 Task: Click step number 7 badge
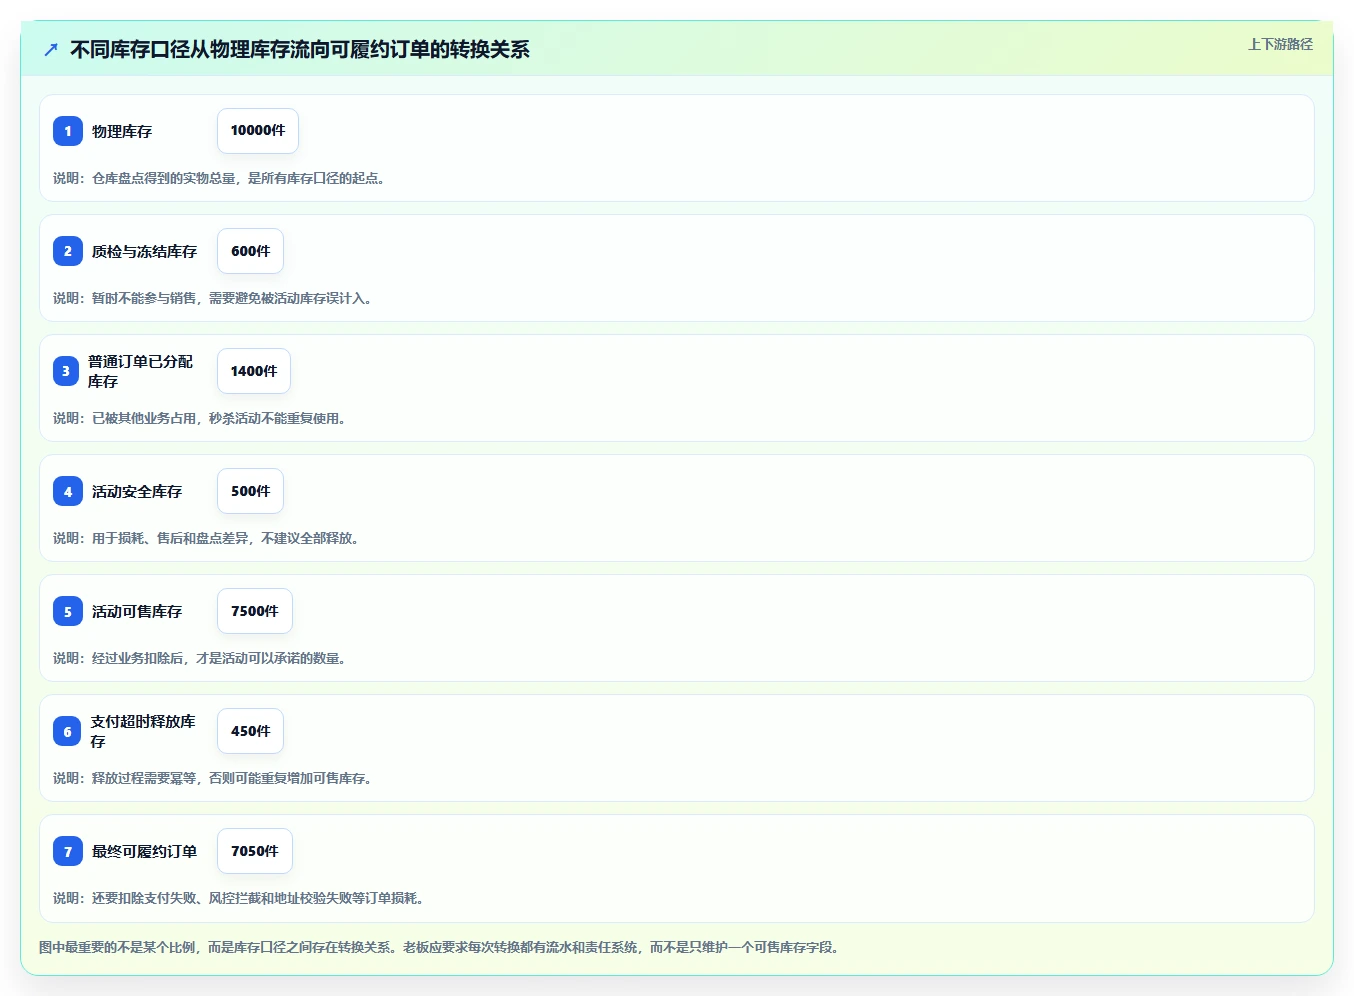68,851
